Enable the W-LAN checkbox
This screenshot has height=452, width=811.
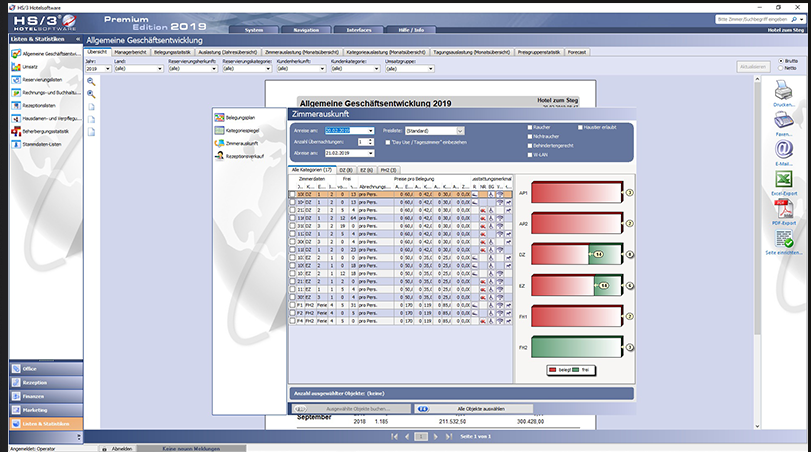[x=530, y=155]
